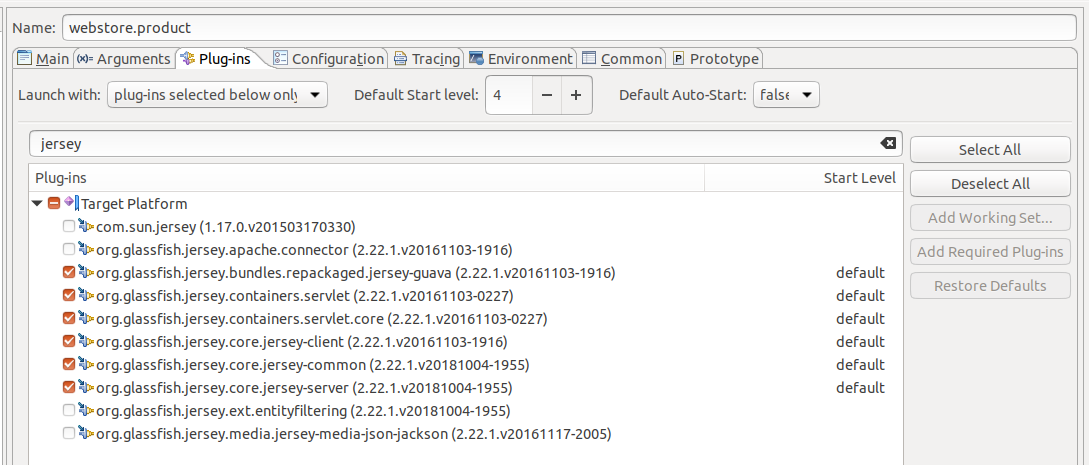The width and height of the screenshot is (1089, 465).
Task: Click the com.sun.jersey plug-in icon
Action: [86, 227]
